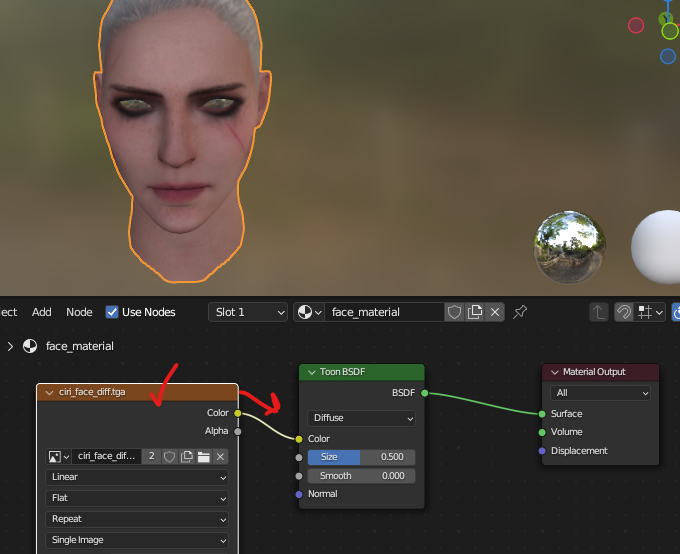Click the Size input socket
680x554 pixels.
299,457
